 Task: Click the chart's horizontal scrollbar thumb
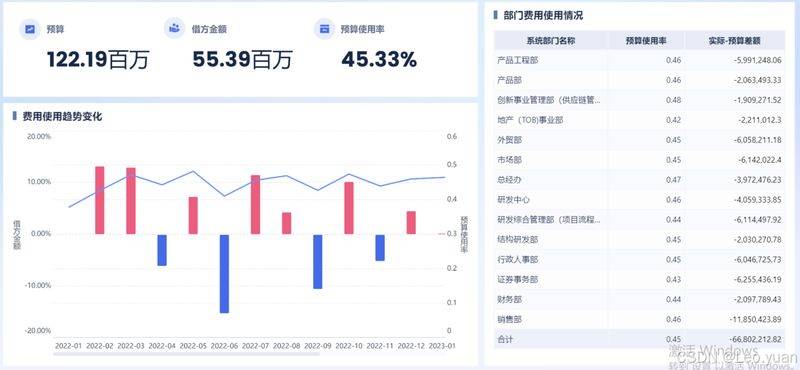[186, 354]
